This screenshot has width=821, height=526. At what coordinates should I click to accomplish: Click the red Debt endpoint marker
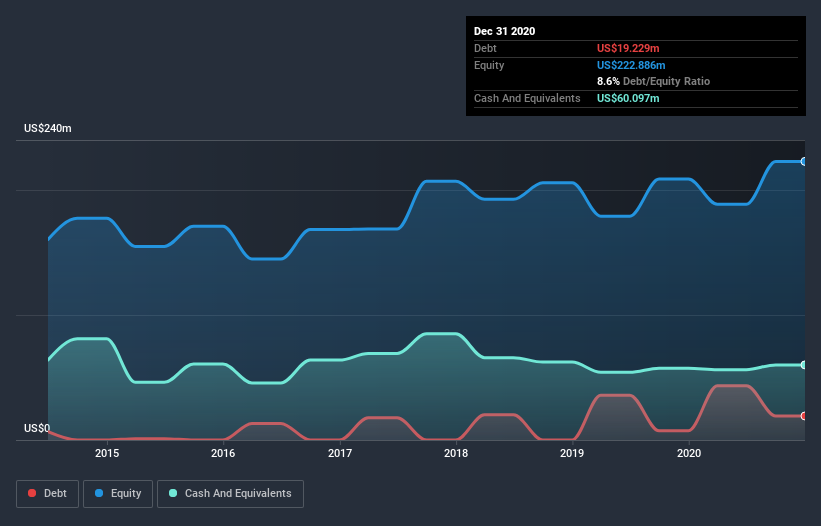tap(804, 416)
